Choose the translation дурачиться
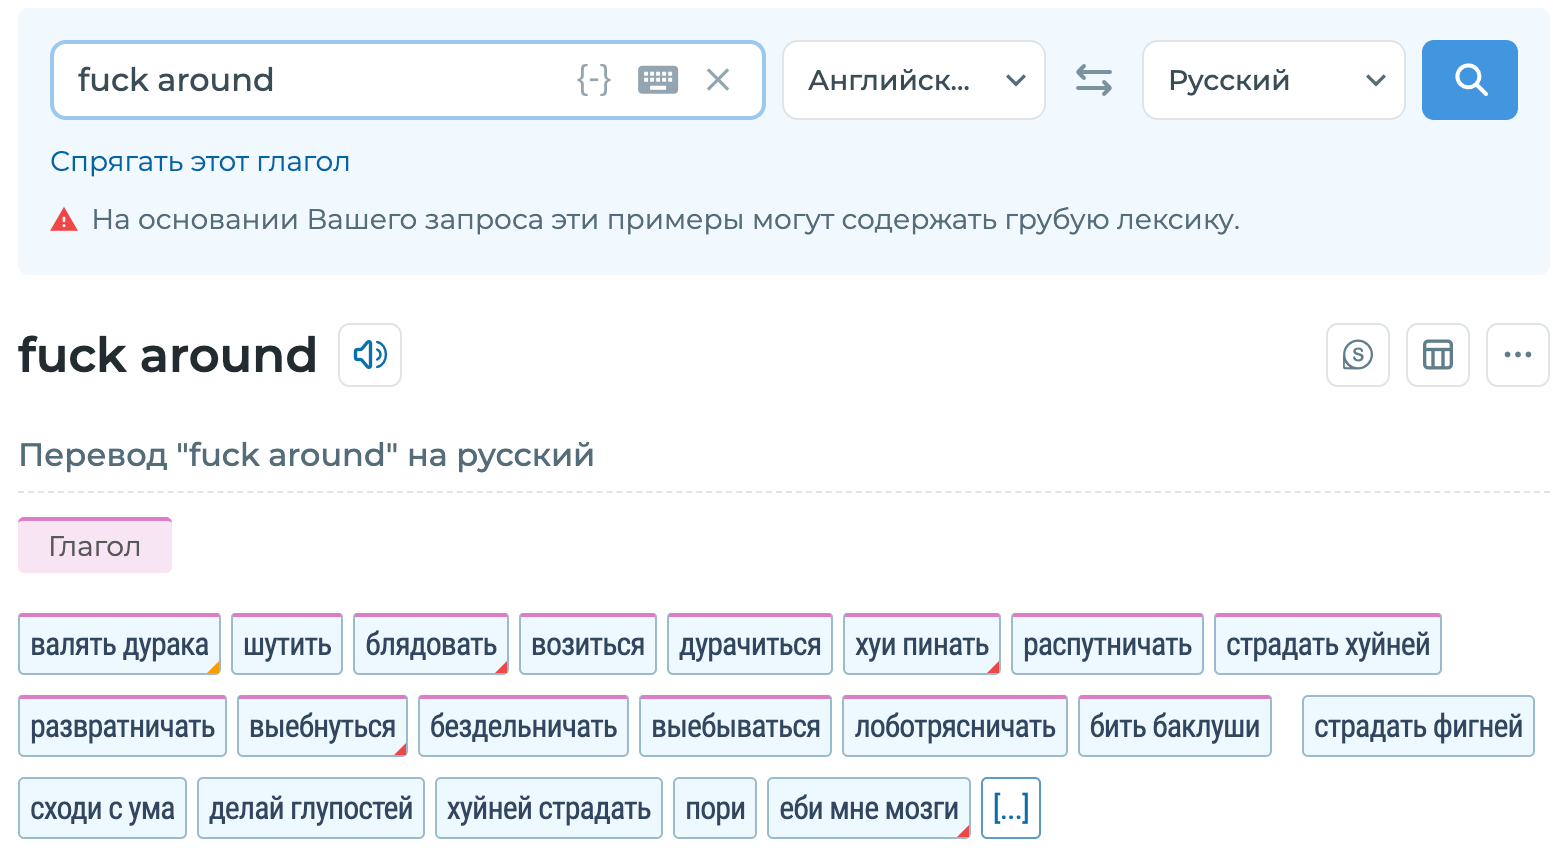 pos(750,645)
